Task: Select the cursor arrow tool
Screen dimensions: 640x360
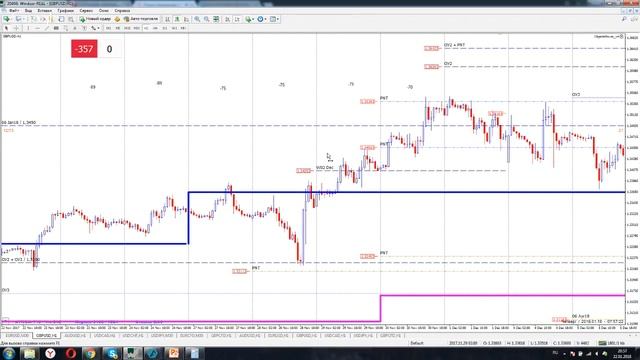Action: 7,28
